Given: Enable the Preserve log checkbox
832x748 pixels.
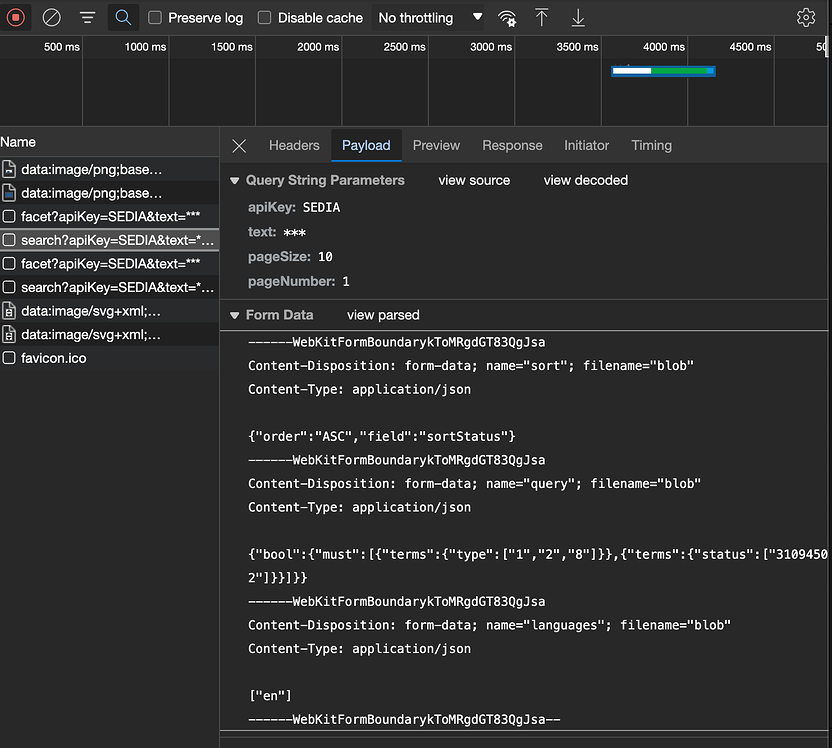Looking at the screenshot, I should pyautogui.click(x=155, y=17).
